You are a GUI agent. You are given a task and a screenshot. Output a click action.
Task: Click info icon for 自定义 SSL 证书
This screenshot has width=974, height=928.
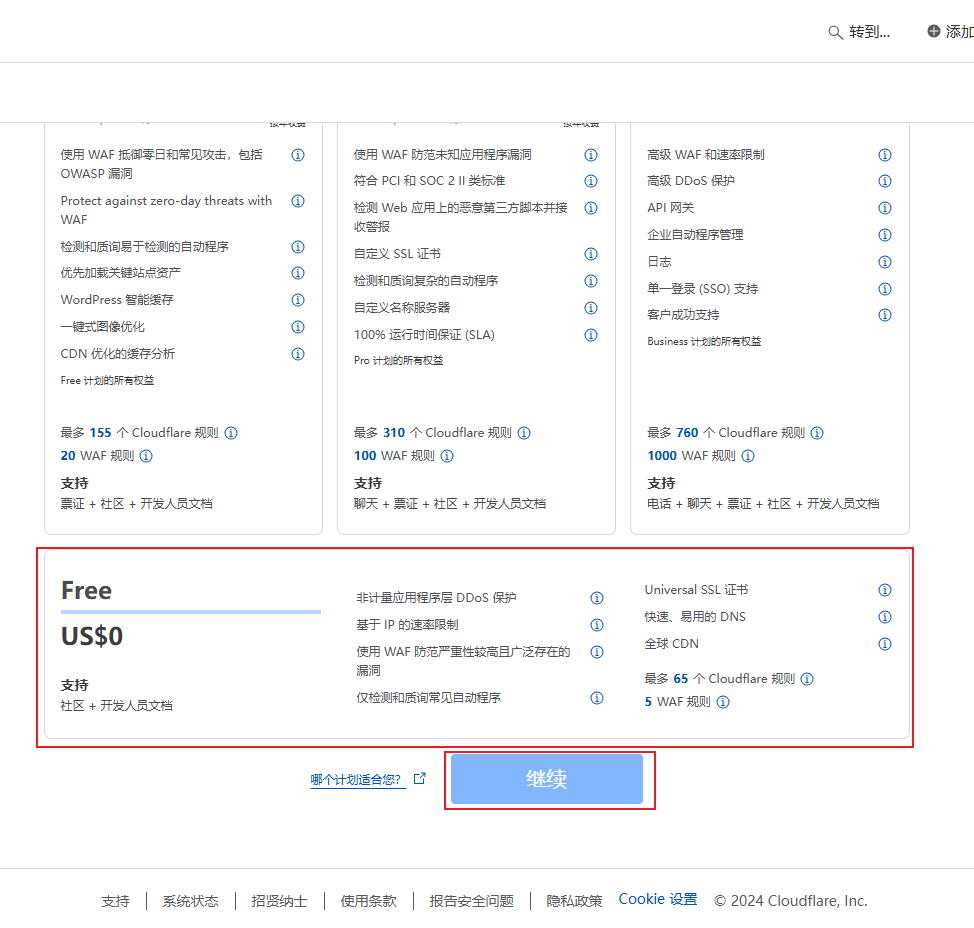pos(591,254)
